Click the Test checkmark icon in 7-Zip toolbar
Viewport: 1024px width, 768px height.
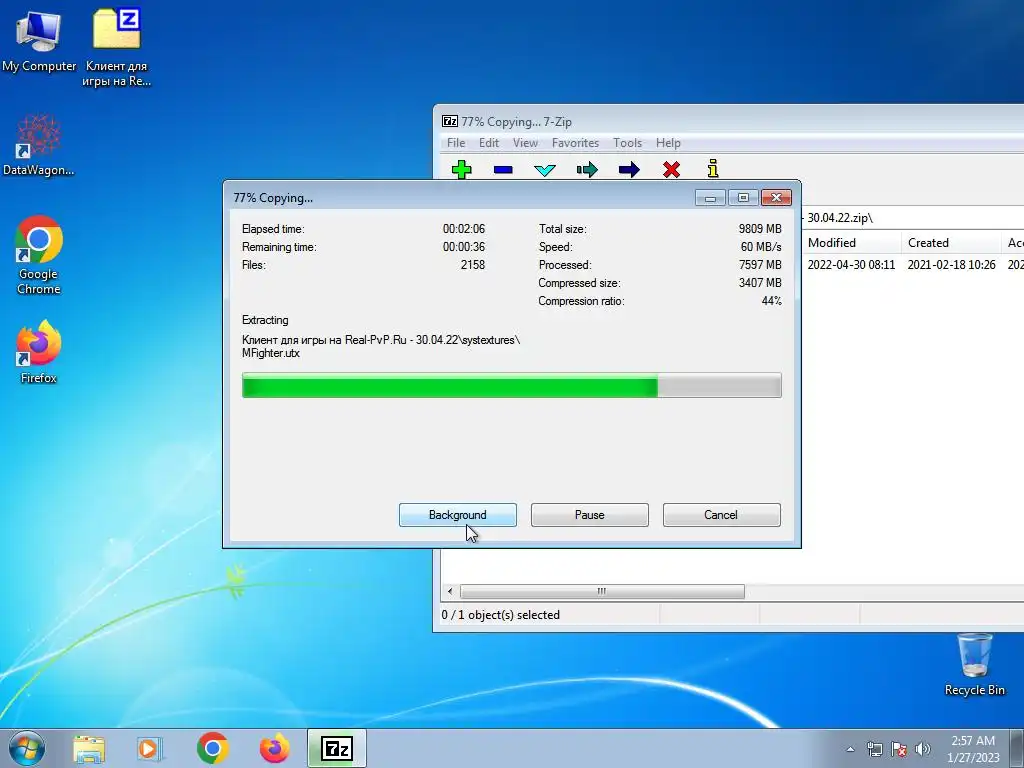[x=545, y=170]
